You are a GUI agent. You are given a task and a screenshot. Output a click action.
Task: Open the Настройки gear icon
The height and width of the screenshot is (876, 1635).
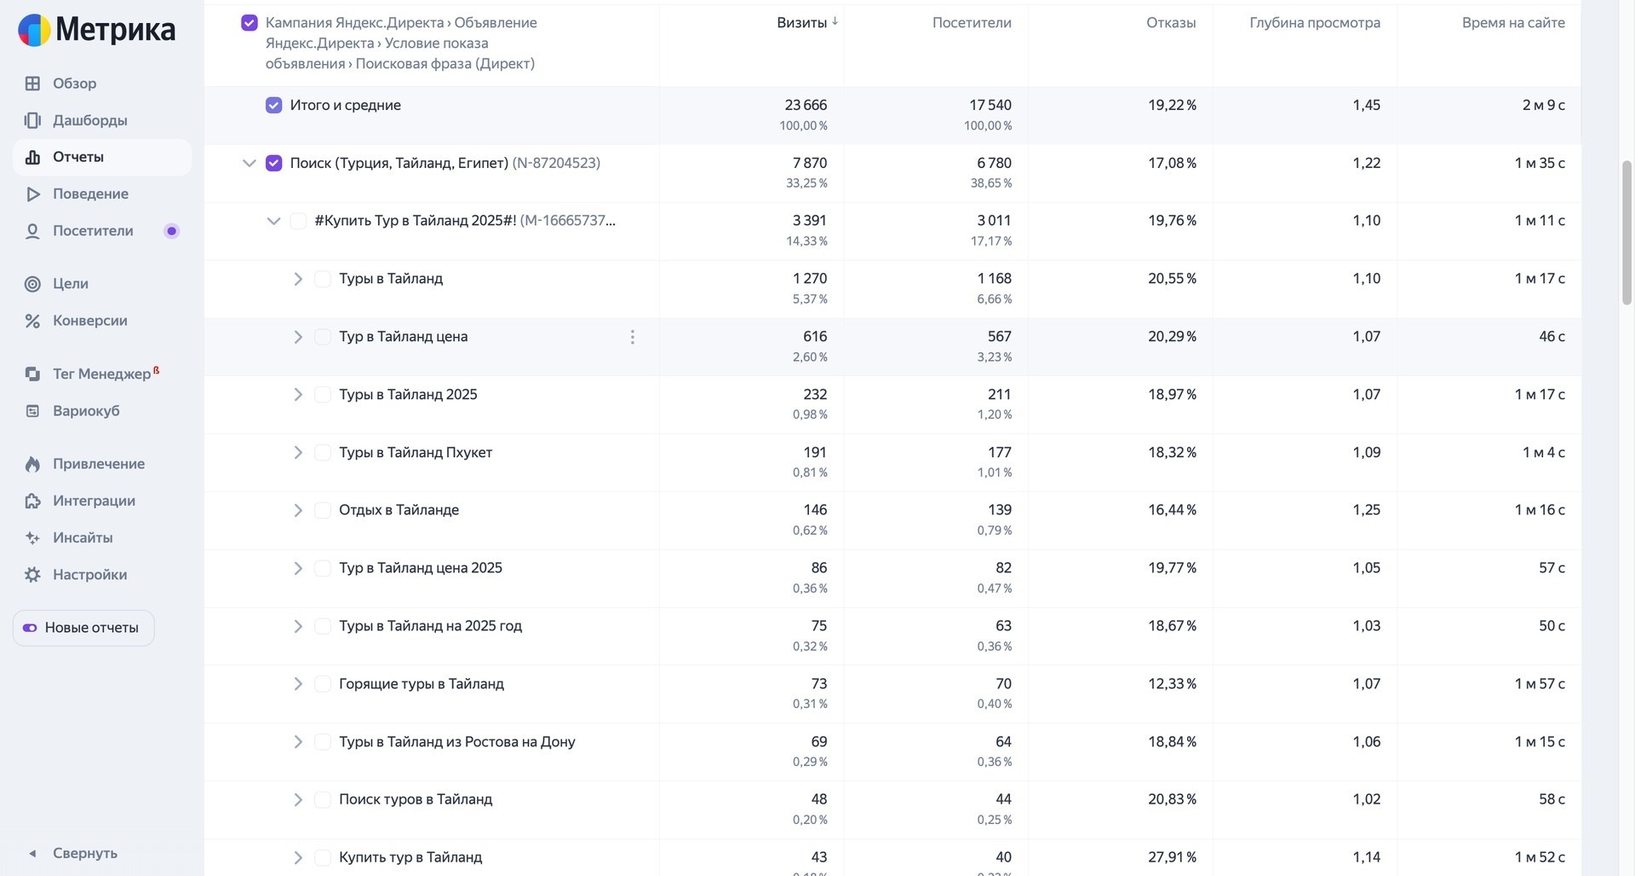(x=33, y=575)
